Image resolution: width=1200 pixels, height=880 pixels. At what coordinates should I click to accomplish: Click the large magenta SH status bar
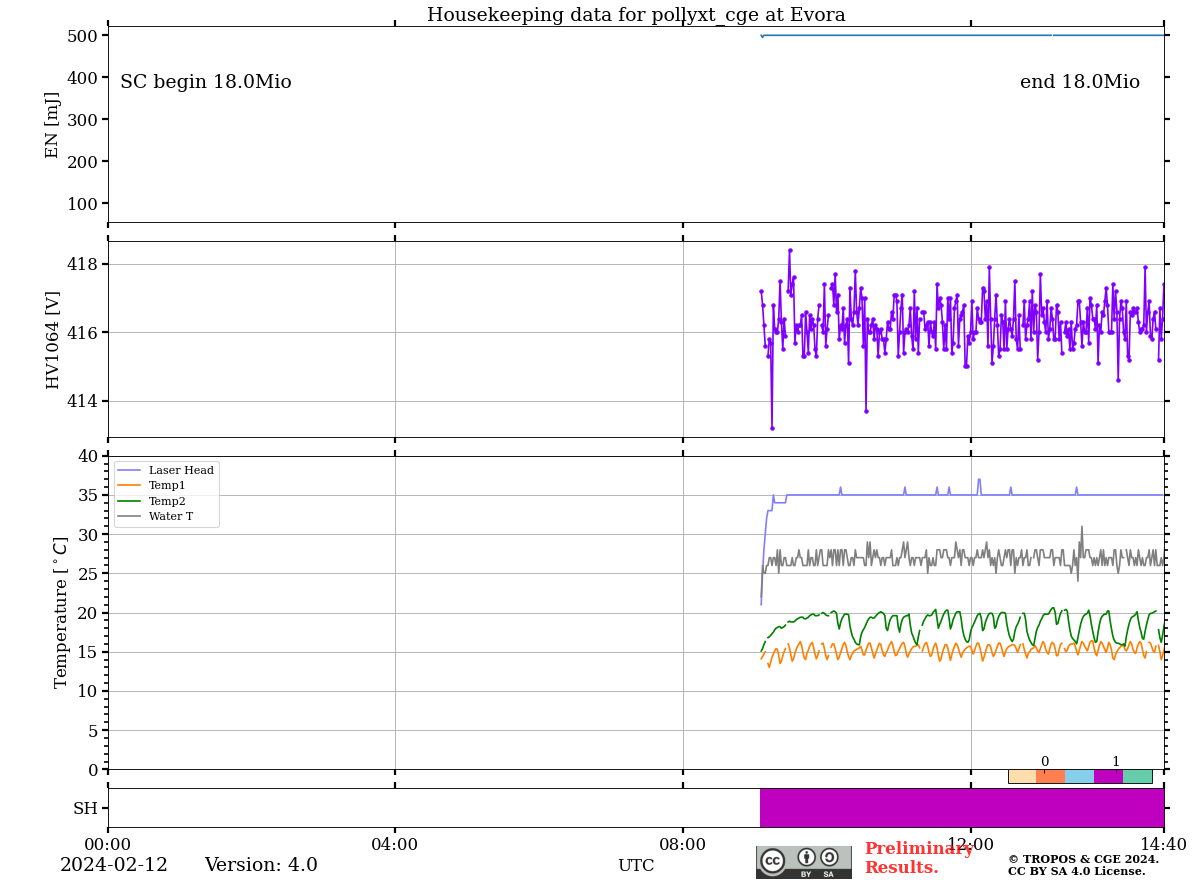962,808
